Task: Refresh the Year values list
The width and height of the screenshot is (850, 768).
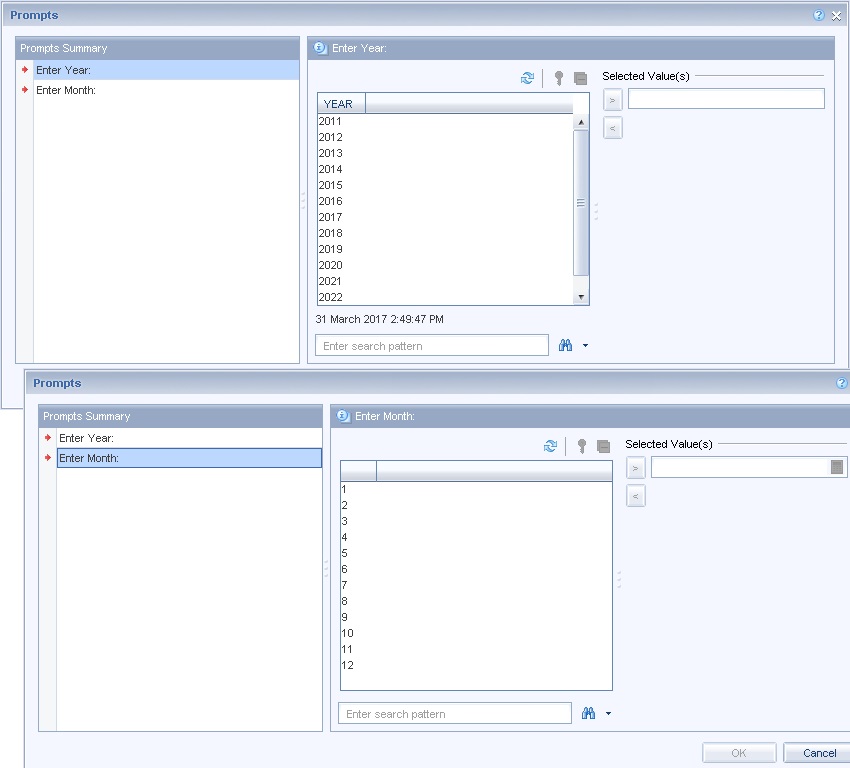Action: pos(528,78)
